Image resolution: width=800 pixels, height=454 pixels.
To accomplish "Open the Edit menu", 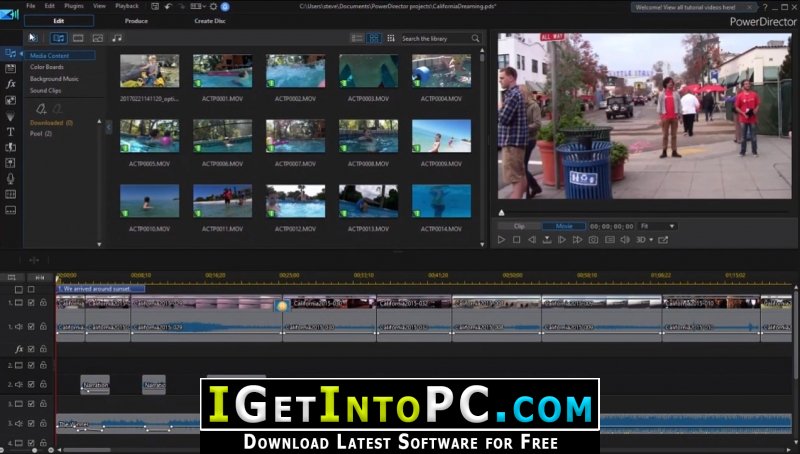I will pyautogui.click(x=49, y=6).
